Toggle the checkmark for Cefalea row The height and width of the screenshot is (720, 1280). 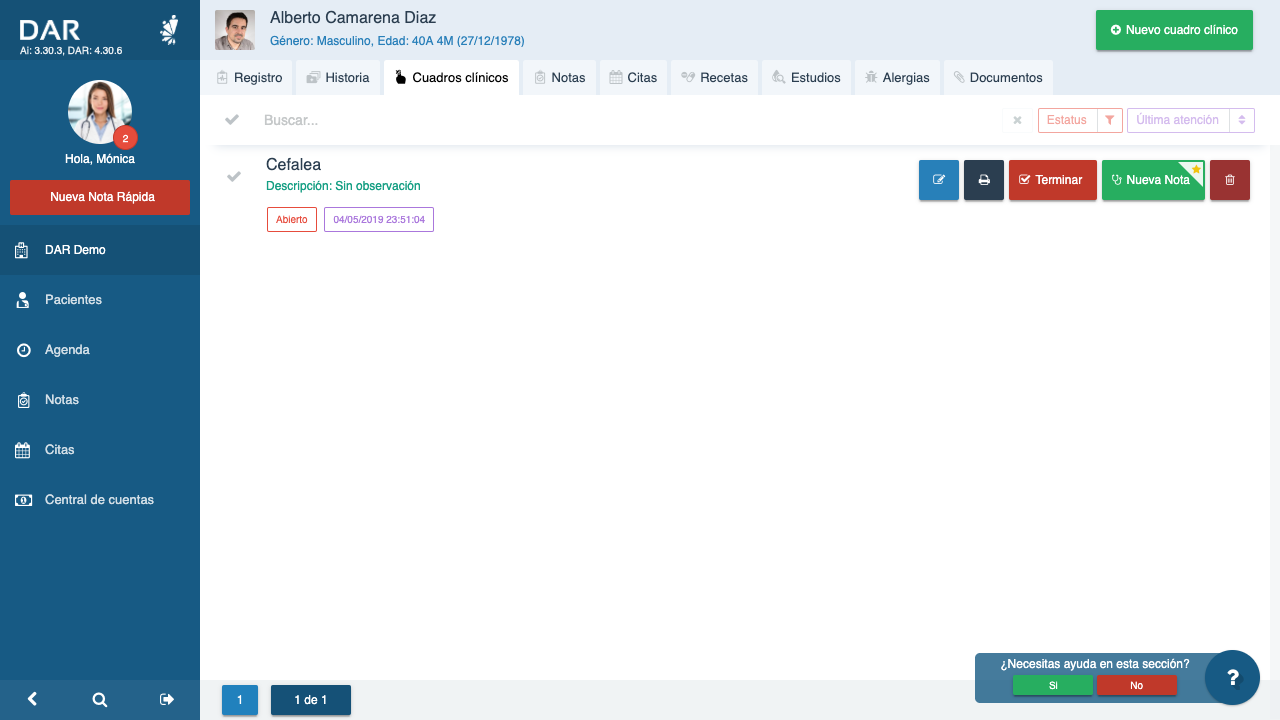(233, 177)
